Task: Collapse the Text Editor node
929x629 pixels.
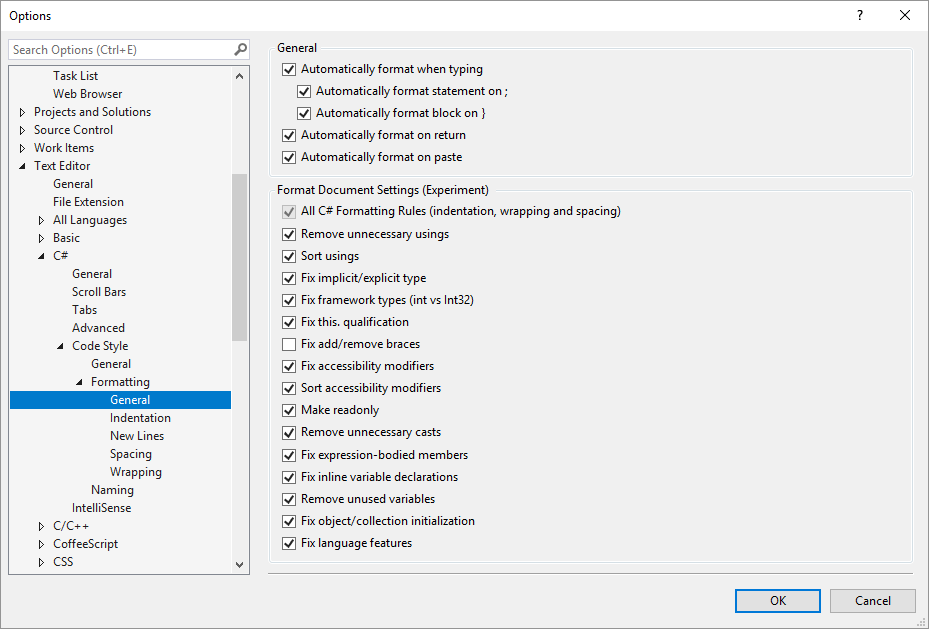Action: (x=22, y=165)
